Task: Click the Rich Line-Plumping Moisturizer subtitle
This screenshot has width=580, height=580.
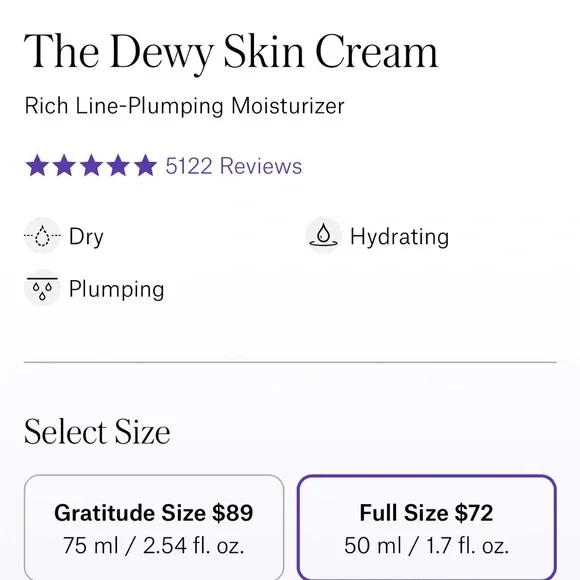Action: click(184, 107)
